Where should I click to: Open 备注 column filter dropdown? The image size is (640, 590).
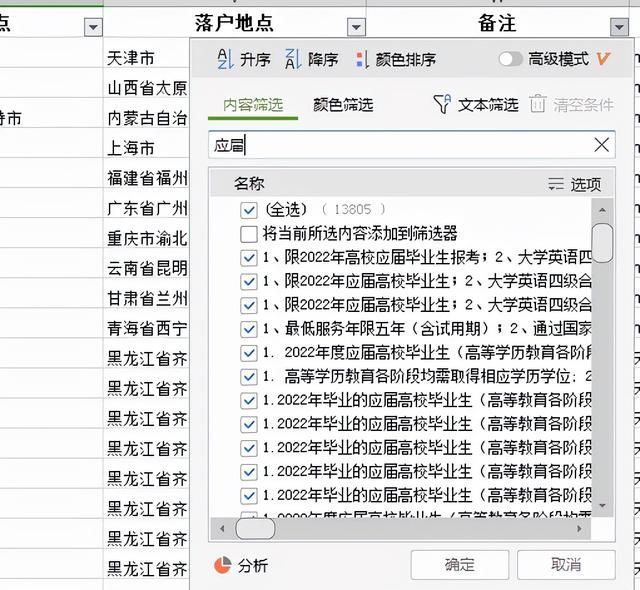619,27
